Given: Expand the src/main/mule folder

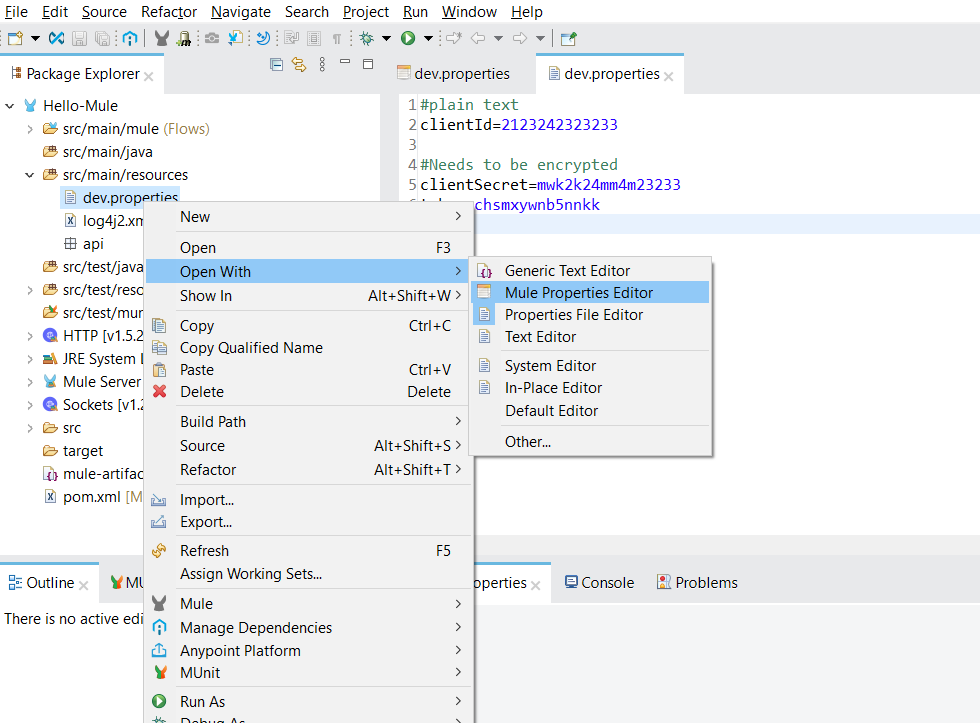Looking at the screenshot, I should [x=30, y=129].
